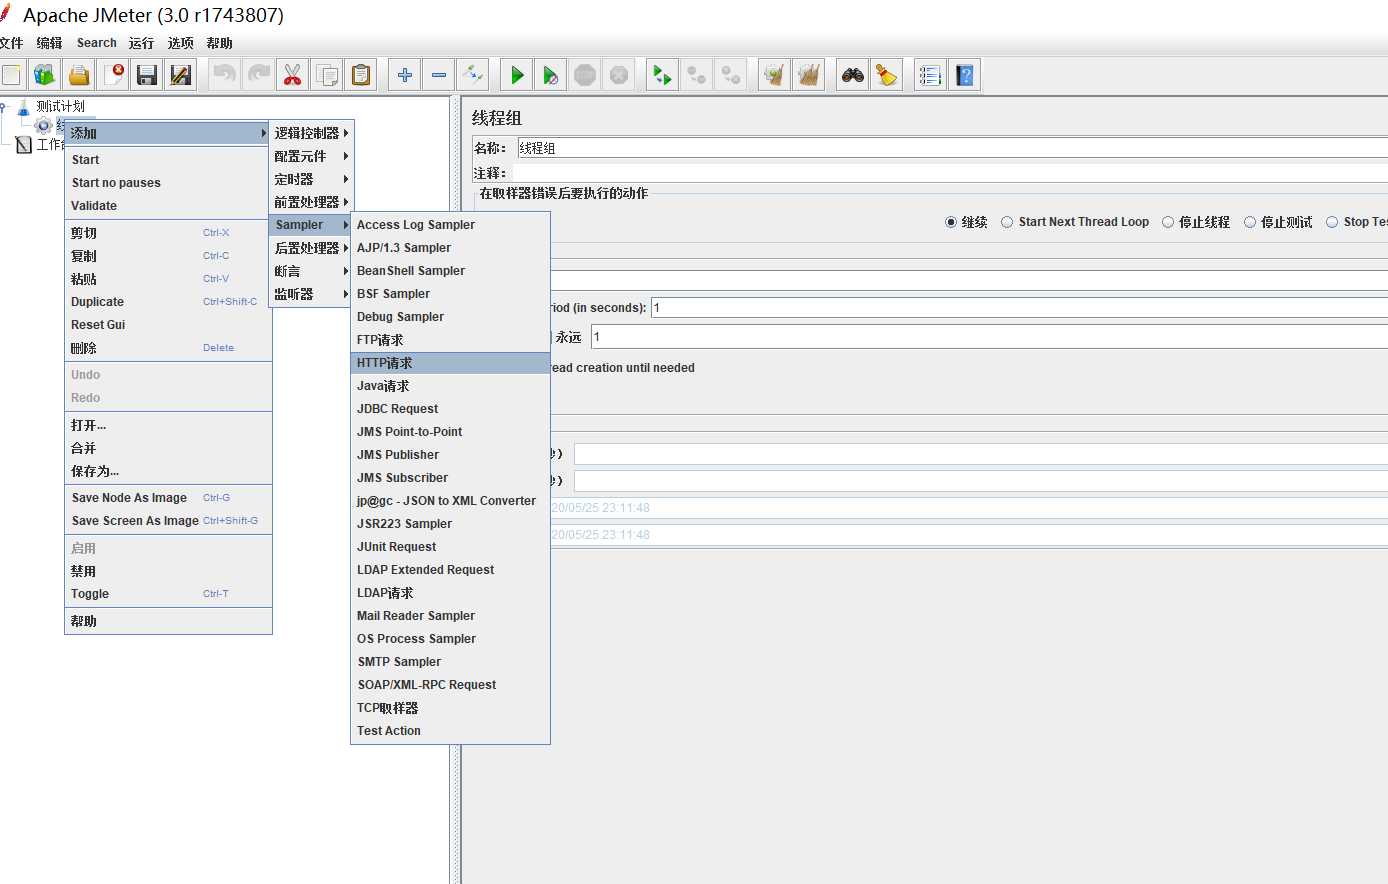Open the 文件 menu in menu bar
1388x884 pixels.
pyautogui.click(x=11, y=43)
